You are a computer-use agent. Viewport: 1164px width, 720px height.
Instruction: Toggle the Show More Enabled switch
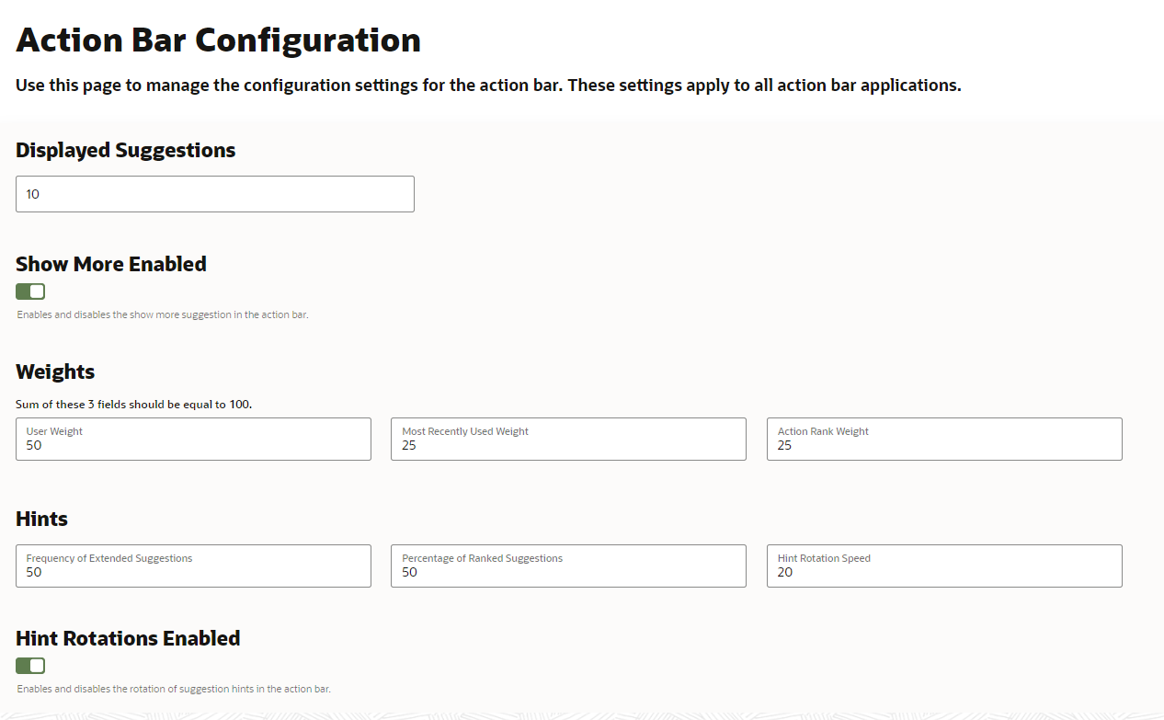pyautogui.click(x=30, y=291)
